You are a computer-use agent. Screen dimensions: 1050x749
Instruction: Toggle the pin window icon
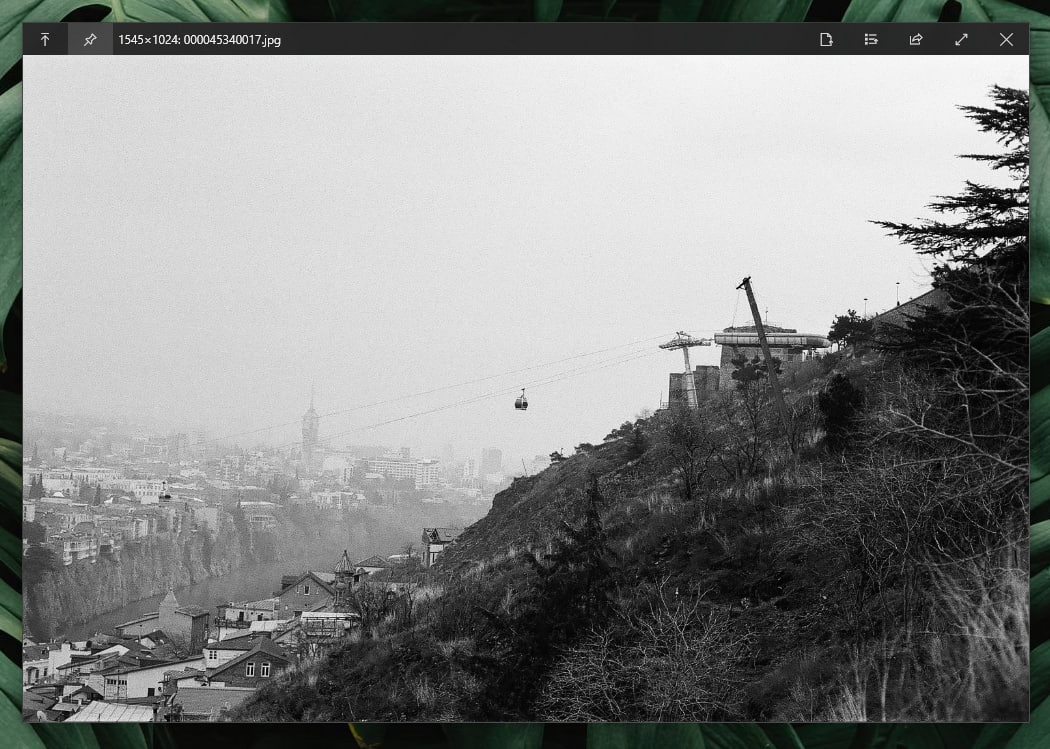[90, 39]
